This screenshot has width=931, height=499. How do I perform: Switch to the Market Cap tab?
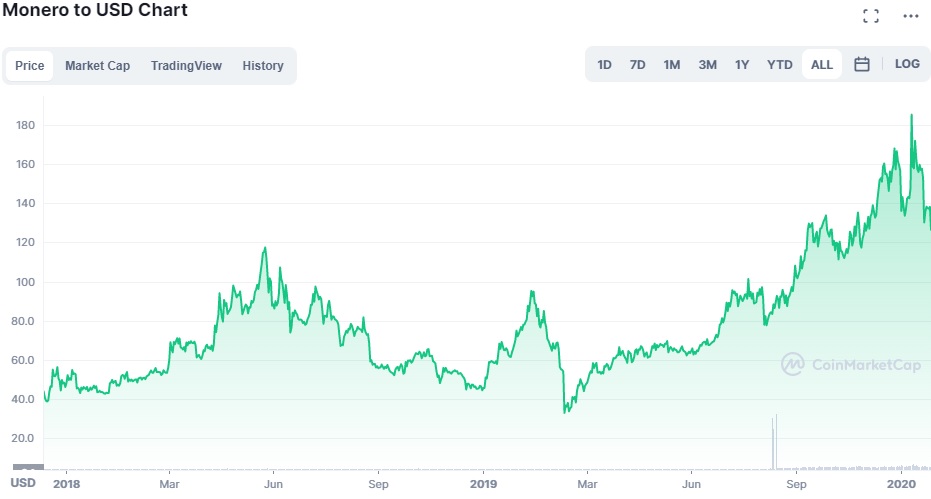[x=97, y=65]
